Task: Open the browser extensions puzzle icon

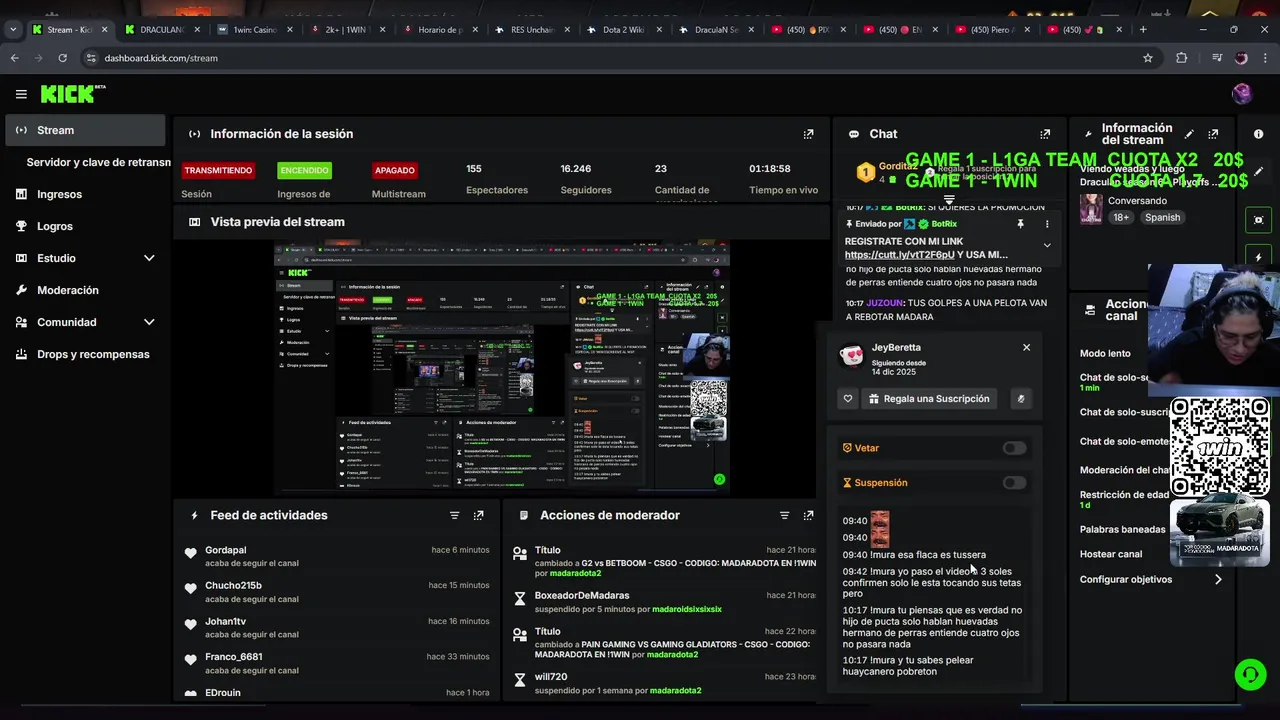Action: 1182,58
